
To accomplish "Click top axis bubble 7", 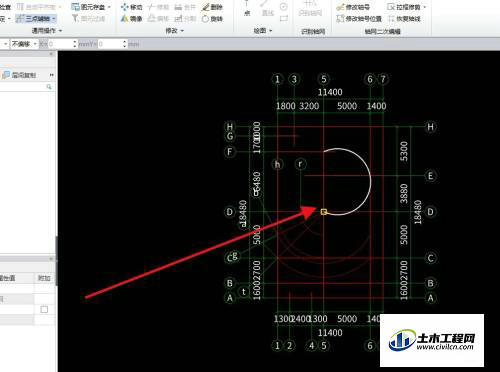I will (x=383, y=79).
